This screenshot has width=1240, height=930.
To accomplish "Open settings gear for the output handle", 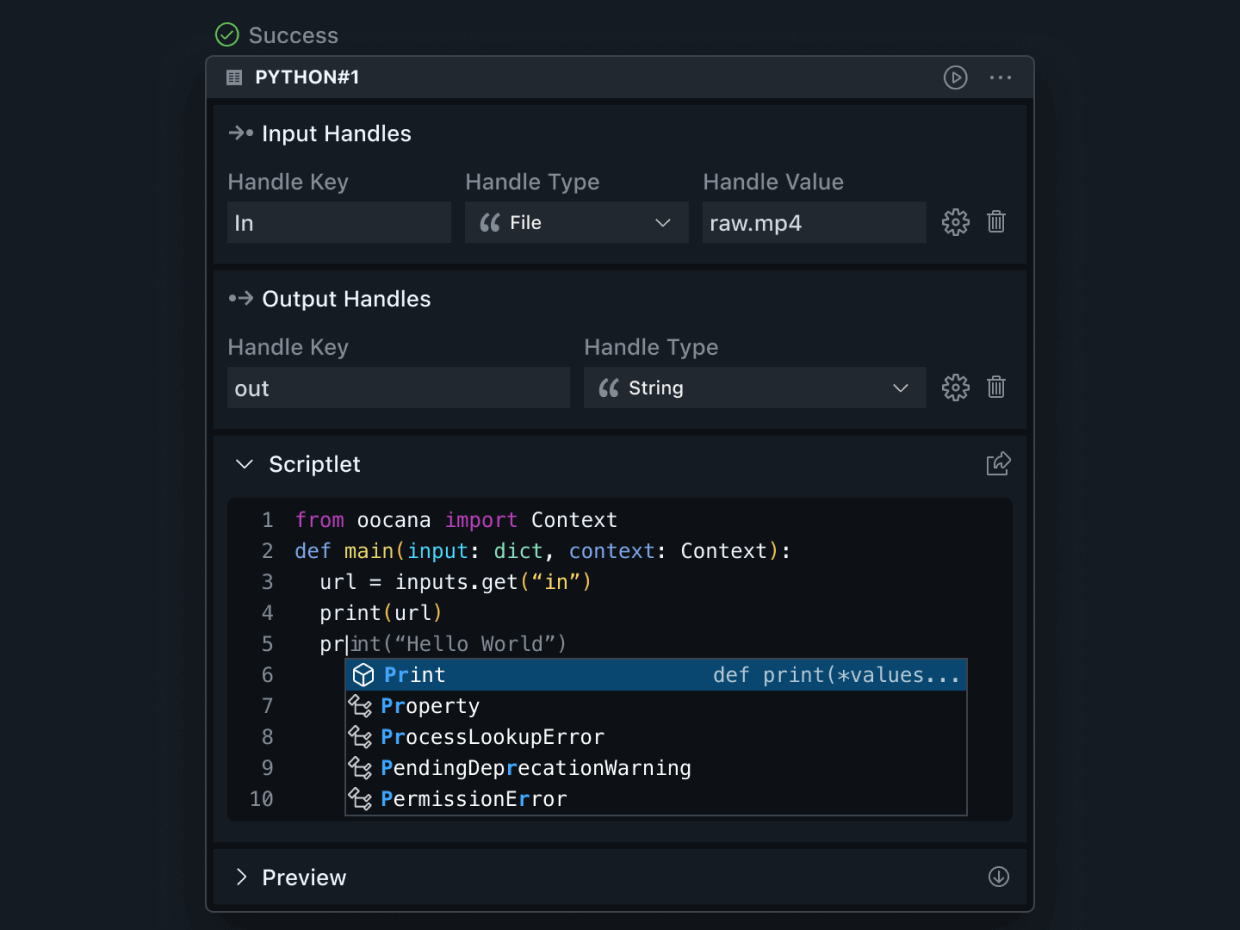I will click(955, 387).
